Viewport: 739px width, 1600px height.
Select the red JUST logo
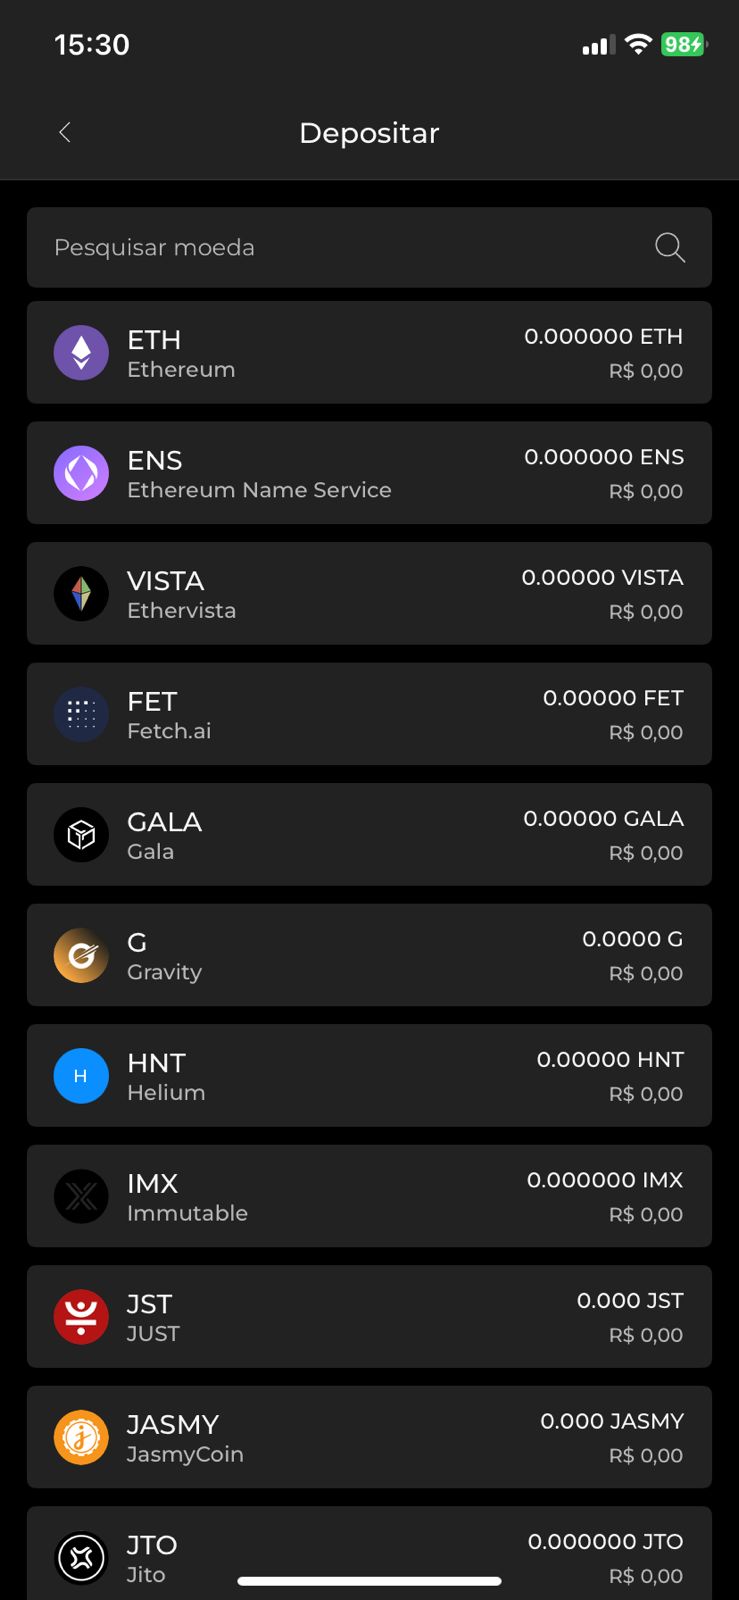pos(81,1317)
